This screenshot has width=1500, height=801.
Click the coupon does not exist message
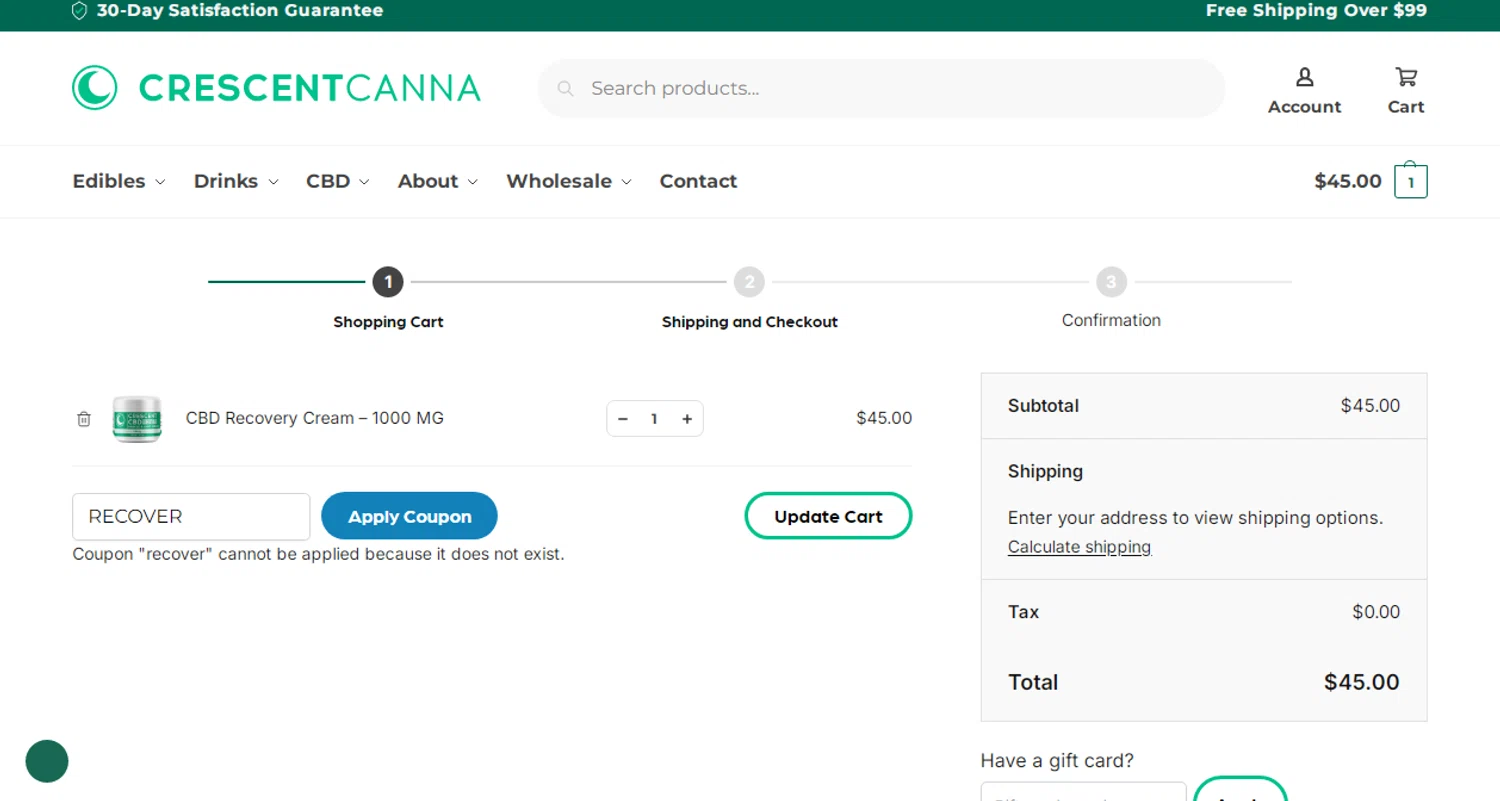pyautogui.click(x=318, y=554)
